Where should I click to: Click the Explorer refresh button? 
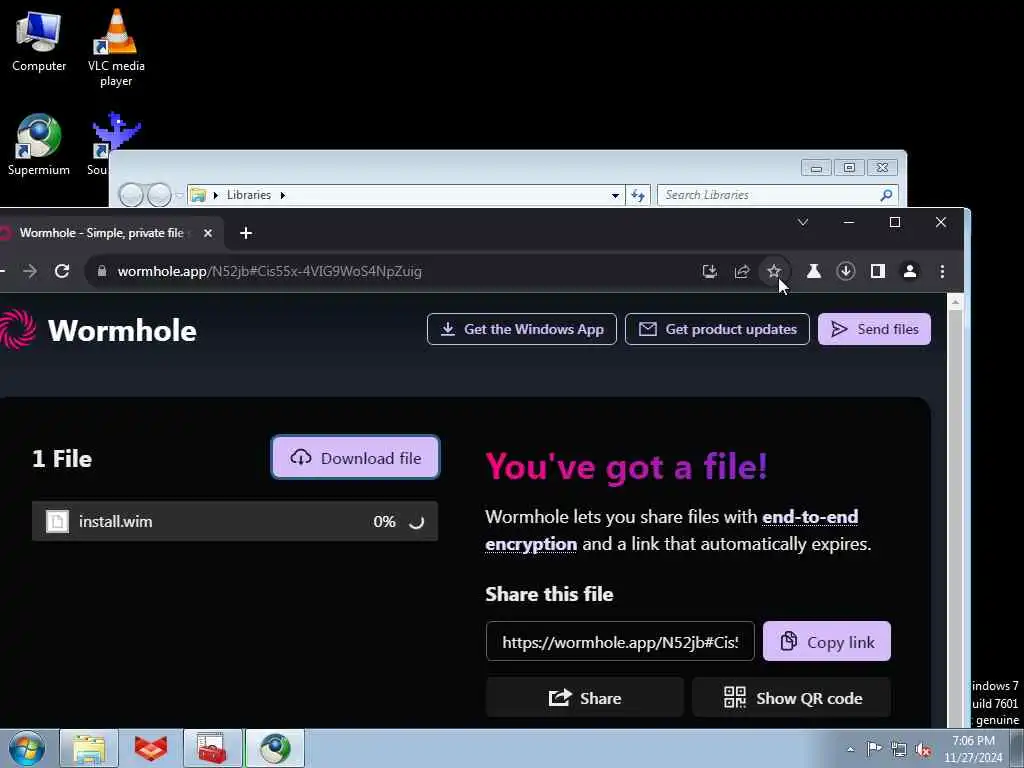(638, 195)
